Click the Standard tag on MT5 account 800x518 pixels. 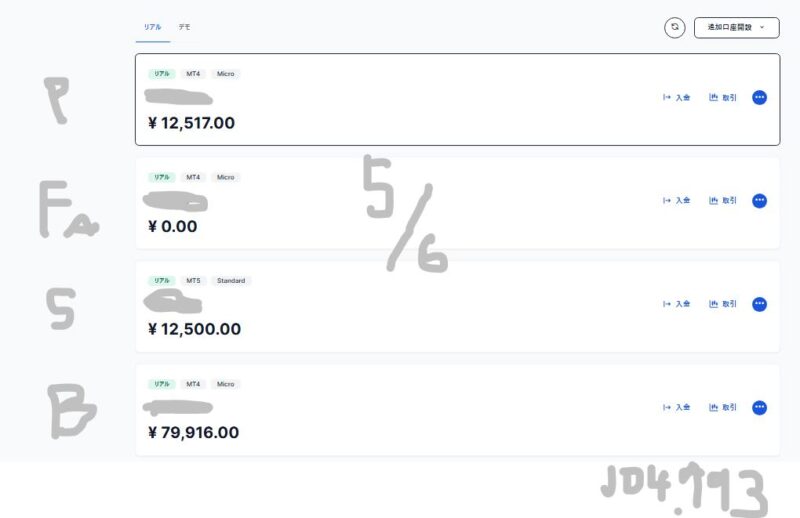point(231,281)
